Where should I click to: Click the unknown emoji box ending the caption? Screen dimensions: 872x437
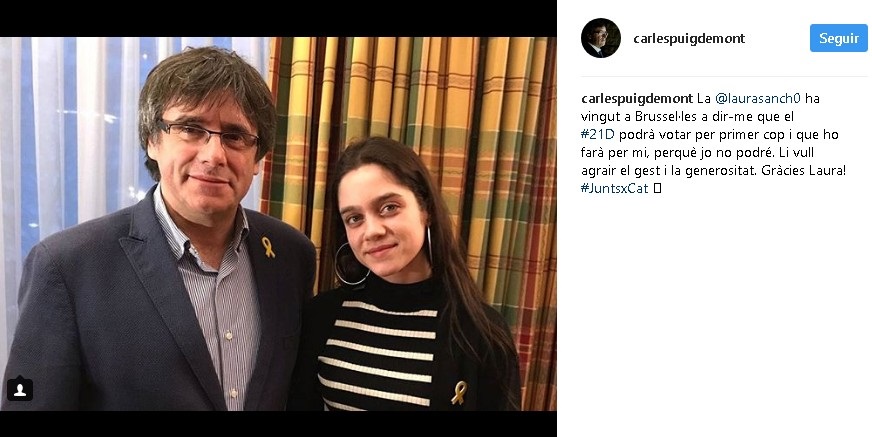tap(657, 188)
